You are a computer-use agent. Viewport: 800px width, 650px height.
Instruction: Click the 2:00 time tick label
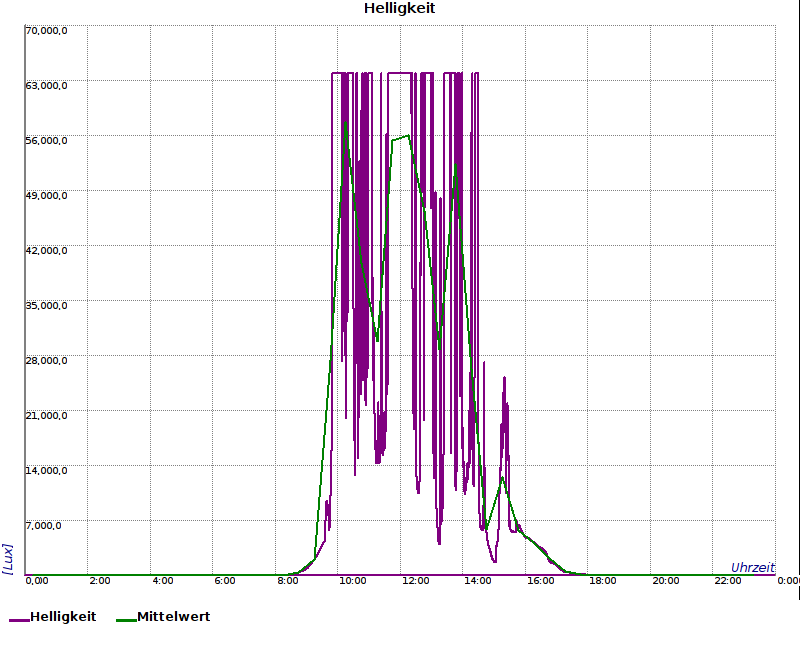[100, 581]
